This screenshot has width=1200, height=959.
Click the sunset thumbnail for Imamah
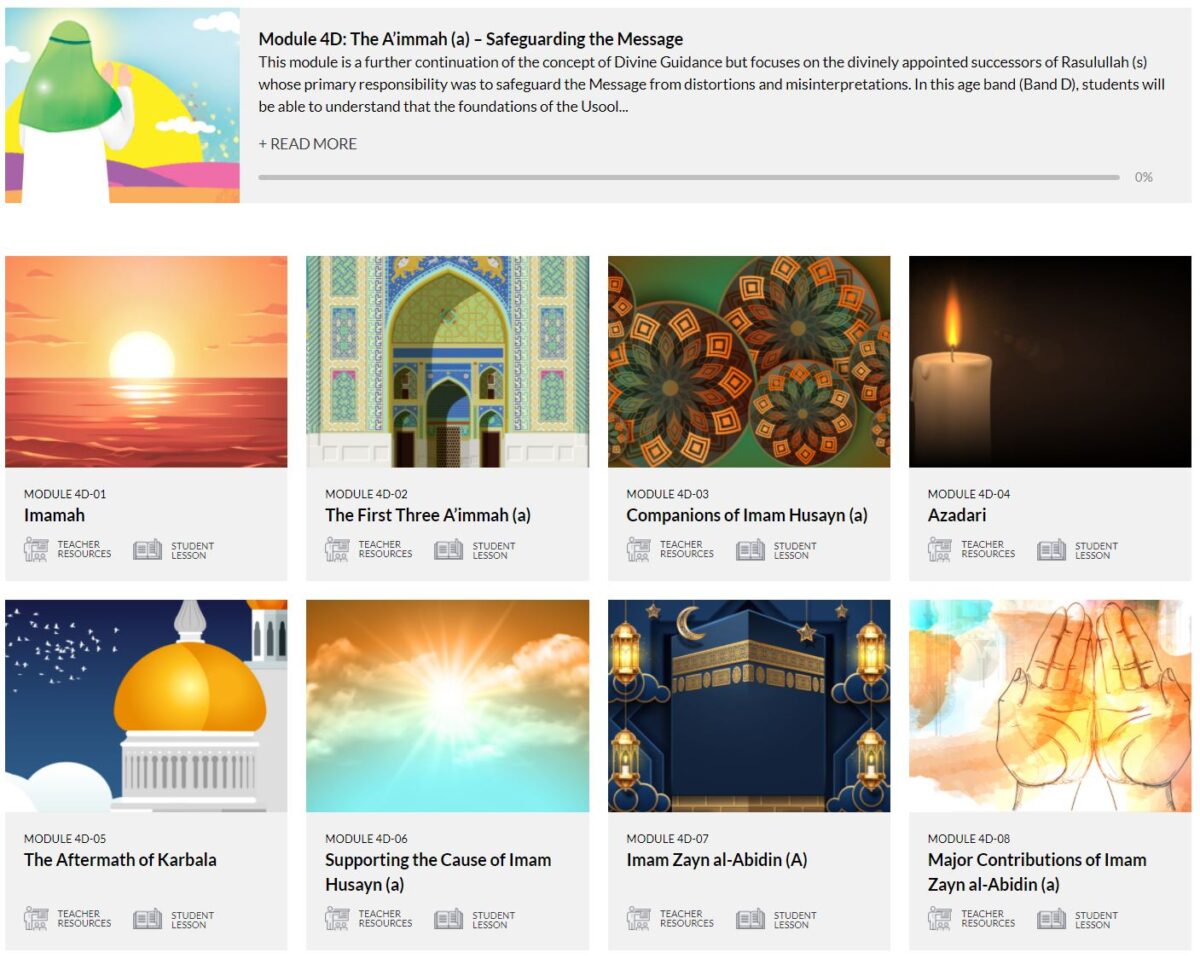point(146,362)
